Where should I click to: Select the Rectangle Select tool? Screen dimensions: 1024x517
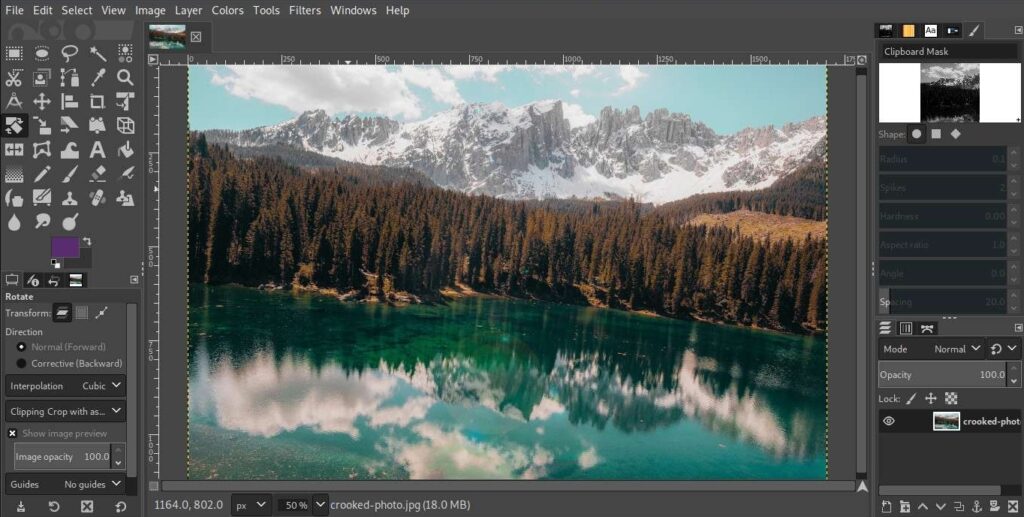pos(14,53)
